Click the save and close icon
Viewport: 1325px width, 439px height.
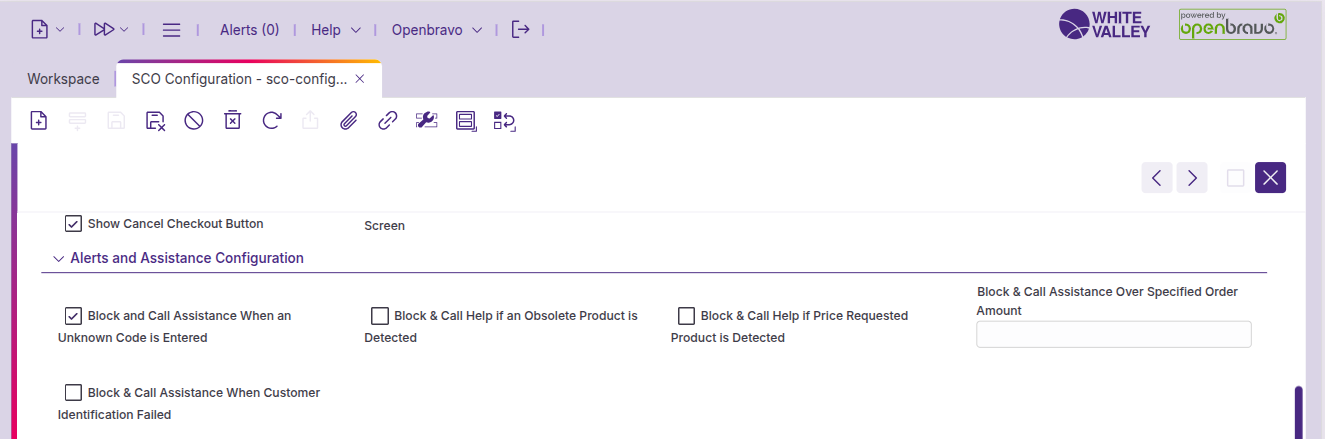(x=155, y=121)
